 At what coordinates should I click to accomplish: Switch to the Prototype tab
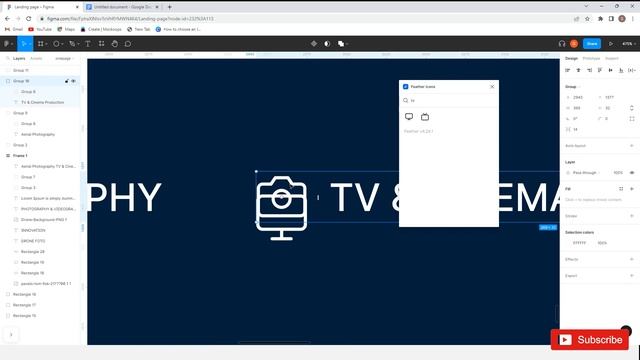coord(591,58)
